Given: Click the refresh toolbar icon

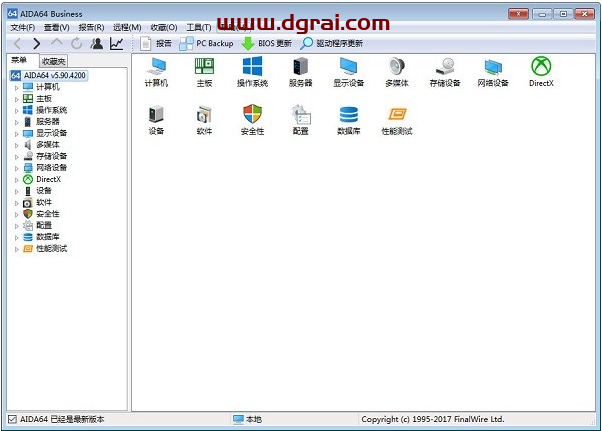Looking at the screenshot, I should pyautogui.click(x=77, y=44).
